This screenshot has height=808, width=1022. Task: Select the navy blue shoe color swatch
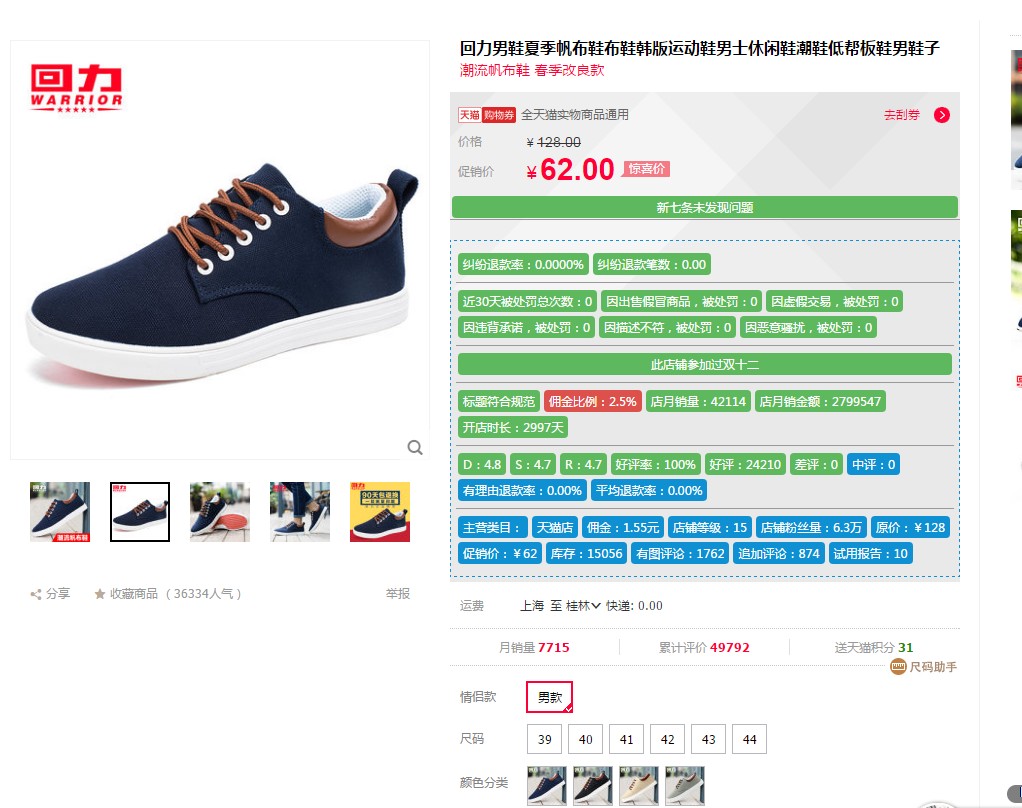point(547,786)
